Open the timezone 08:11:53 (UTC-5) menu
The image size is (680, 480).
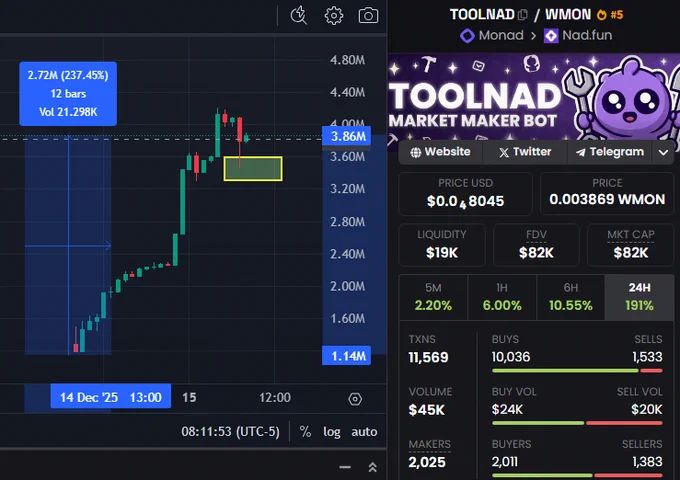pos(230,431)
